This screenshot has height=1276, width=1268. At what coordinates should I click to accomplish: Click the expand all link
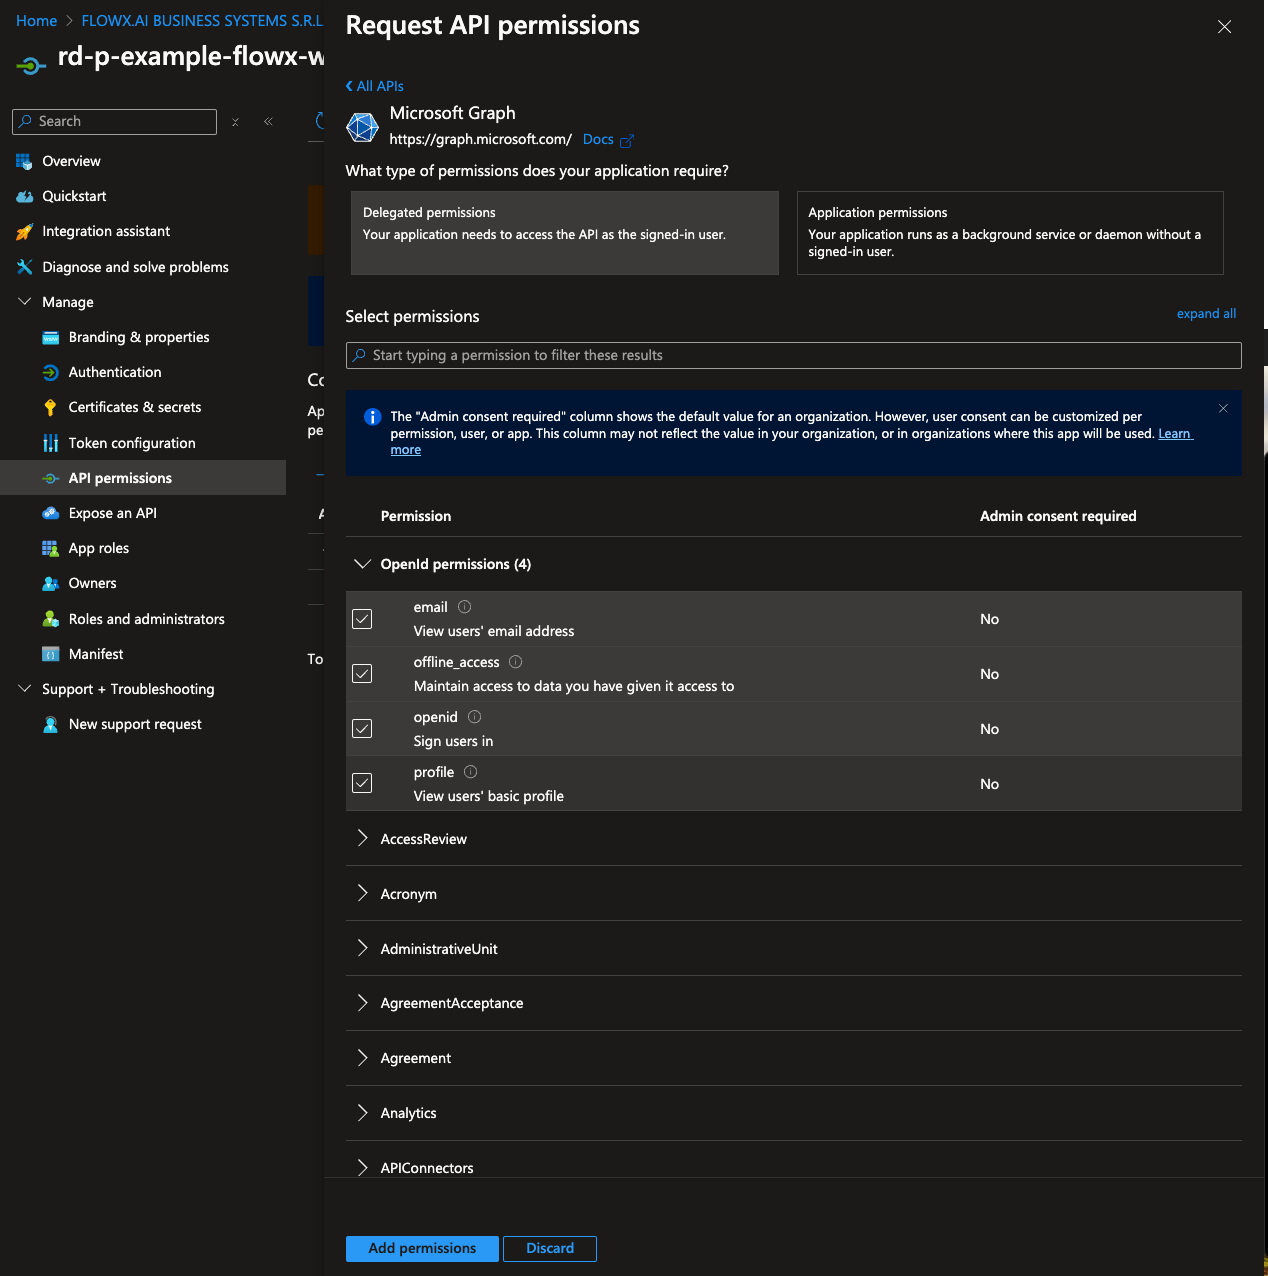tap(1206, 313)
